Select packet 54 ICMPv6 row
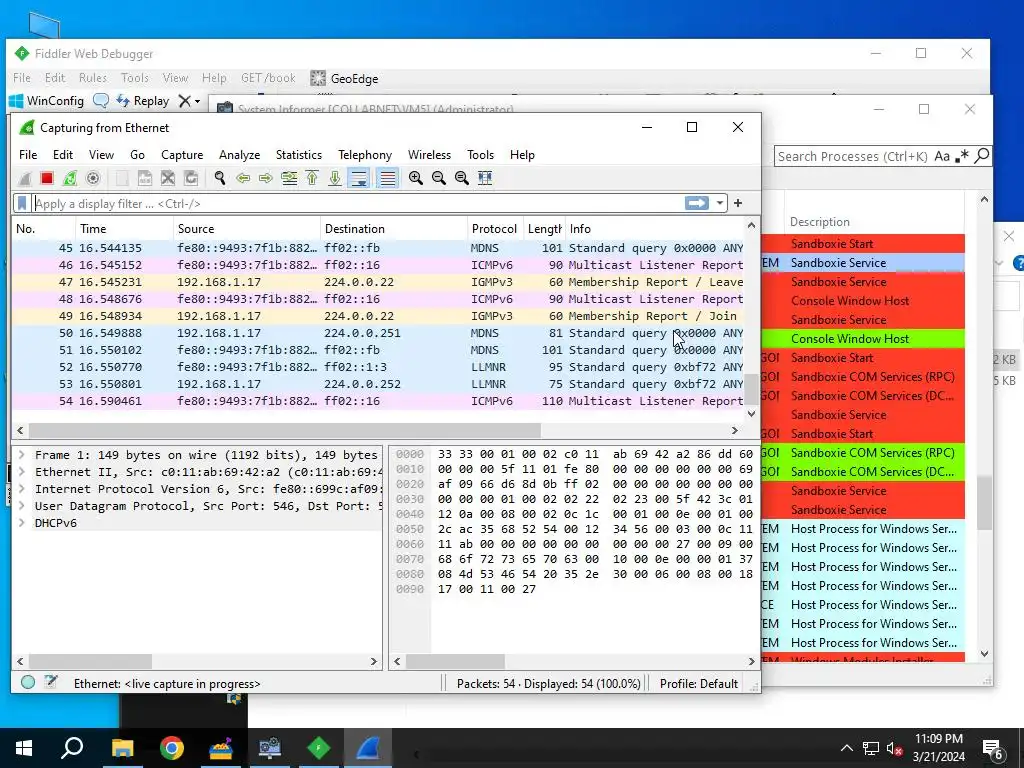1024x768 pixels. pos(378,401)
